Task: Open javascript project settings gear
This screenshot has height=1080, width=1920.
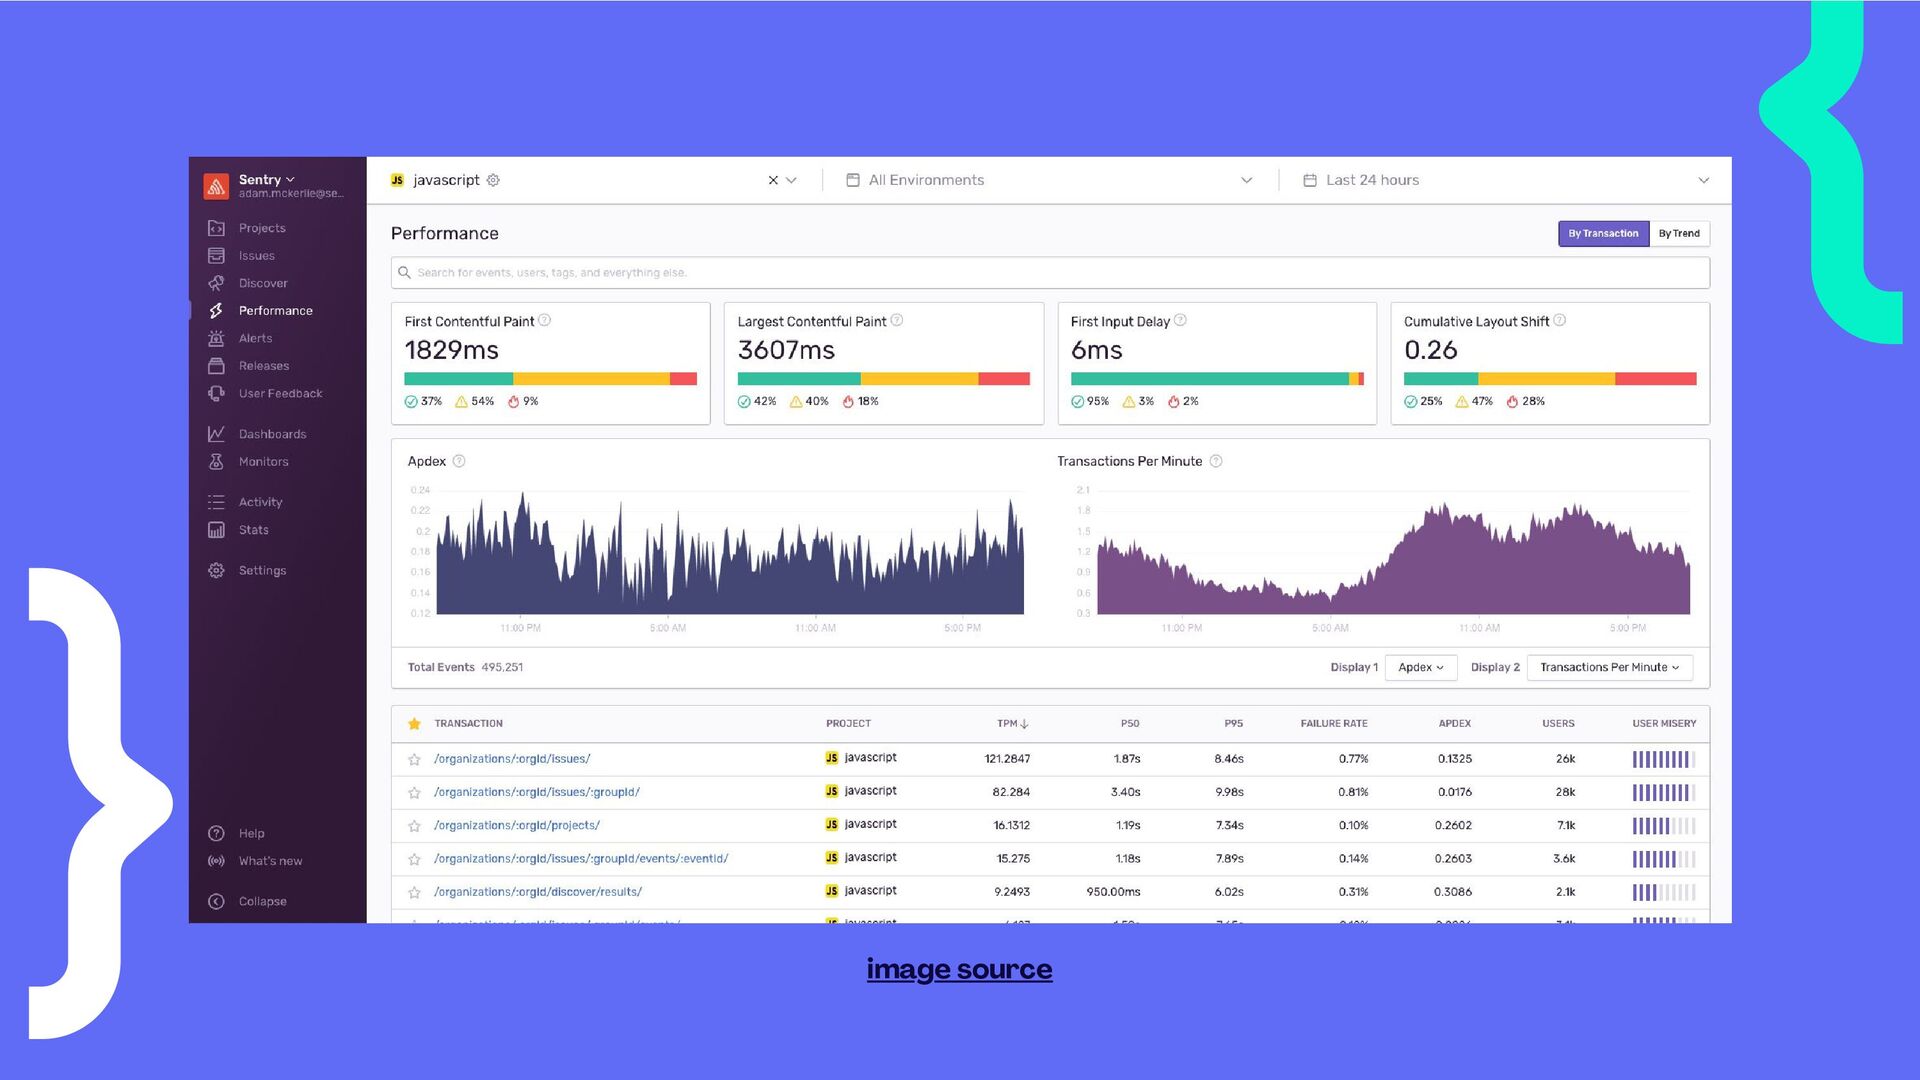Action: (493, 180)
